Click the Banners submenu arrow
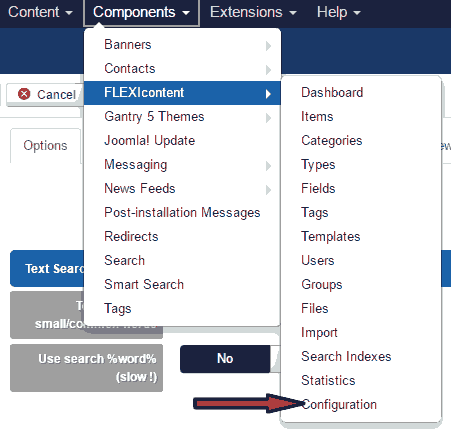 pyautogui.click(x=268, y=46)
